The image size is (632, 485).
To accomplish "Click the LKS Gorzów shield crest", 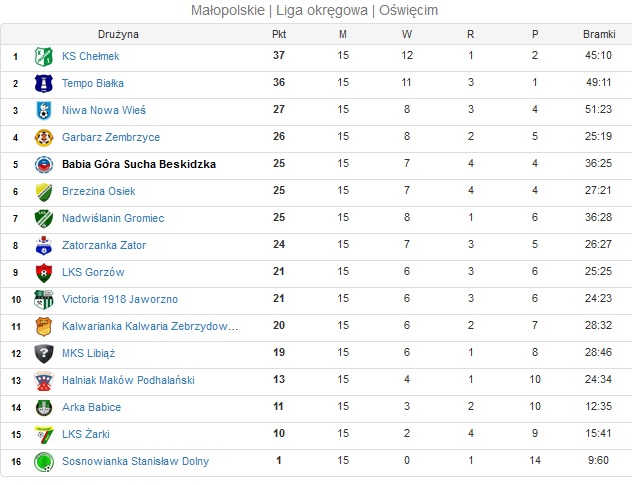I will tap(44, 273).
